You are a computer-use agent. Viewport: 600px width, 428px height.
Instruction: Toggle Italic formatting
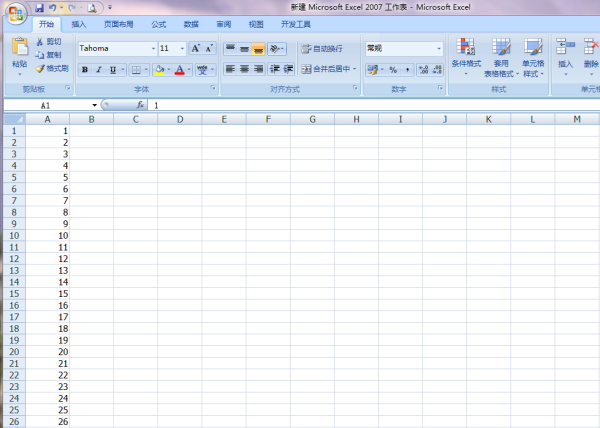pos(98,70)
